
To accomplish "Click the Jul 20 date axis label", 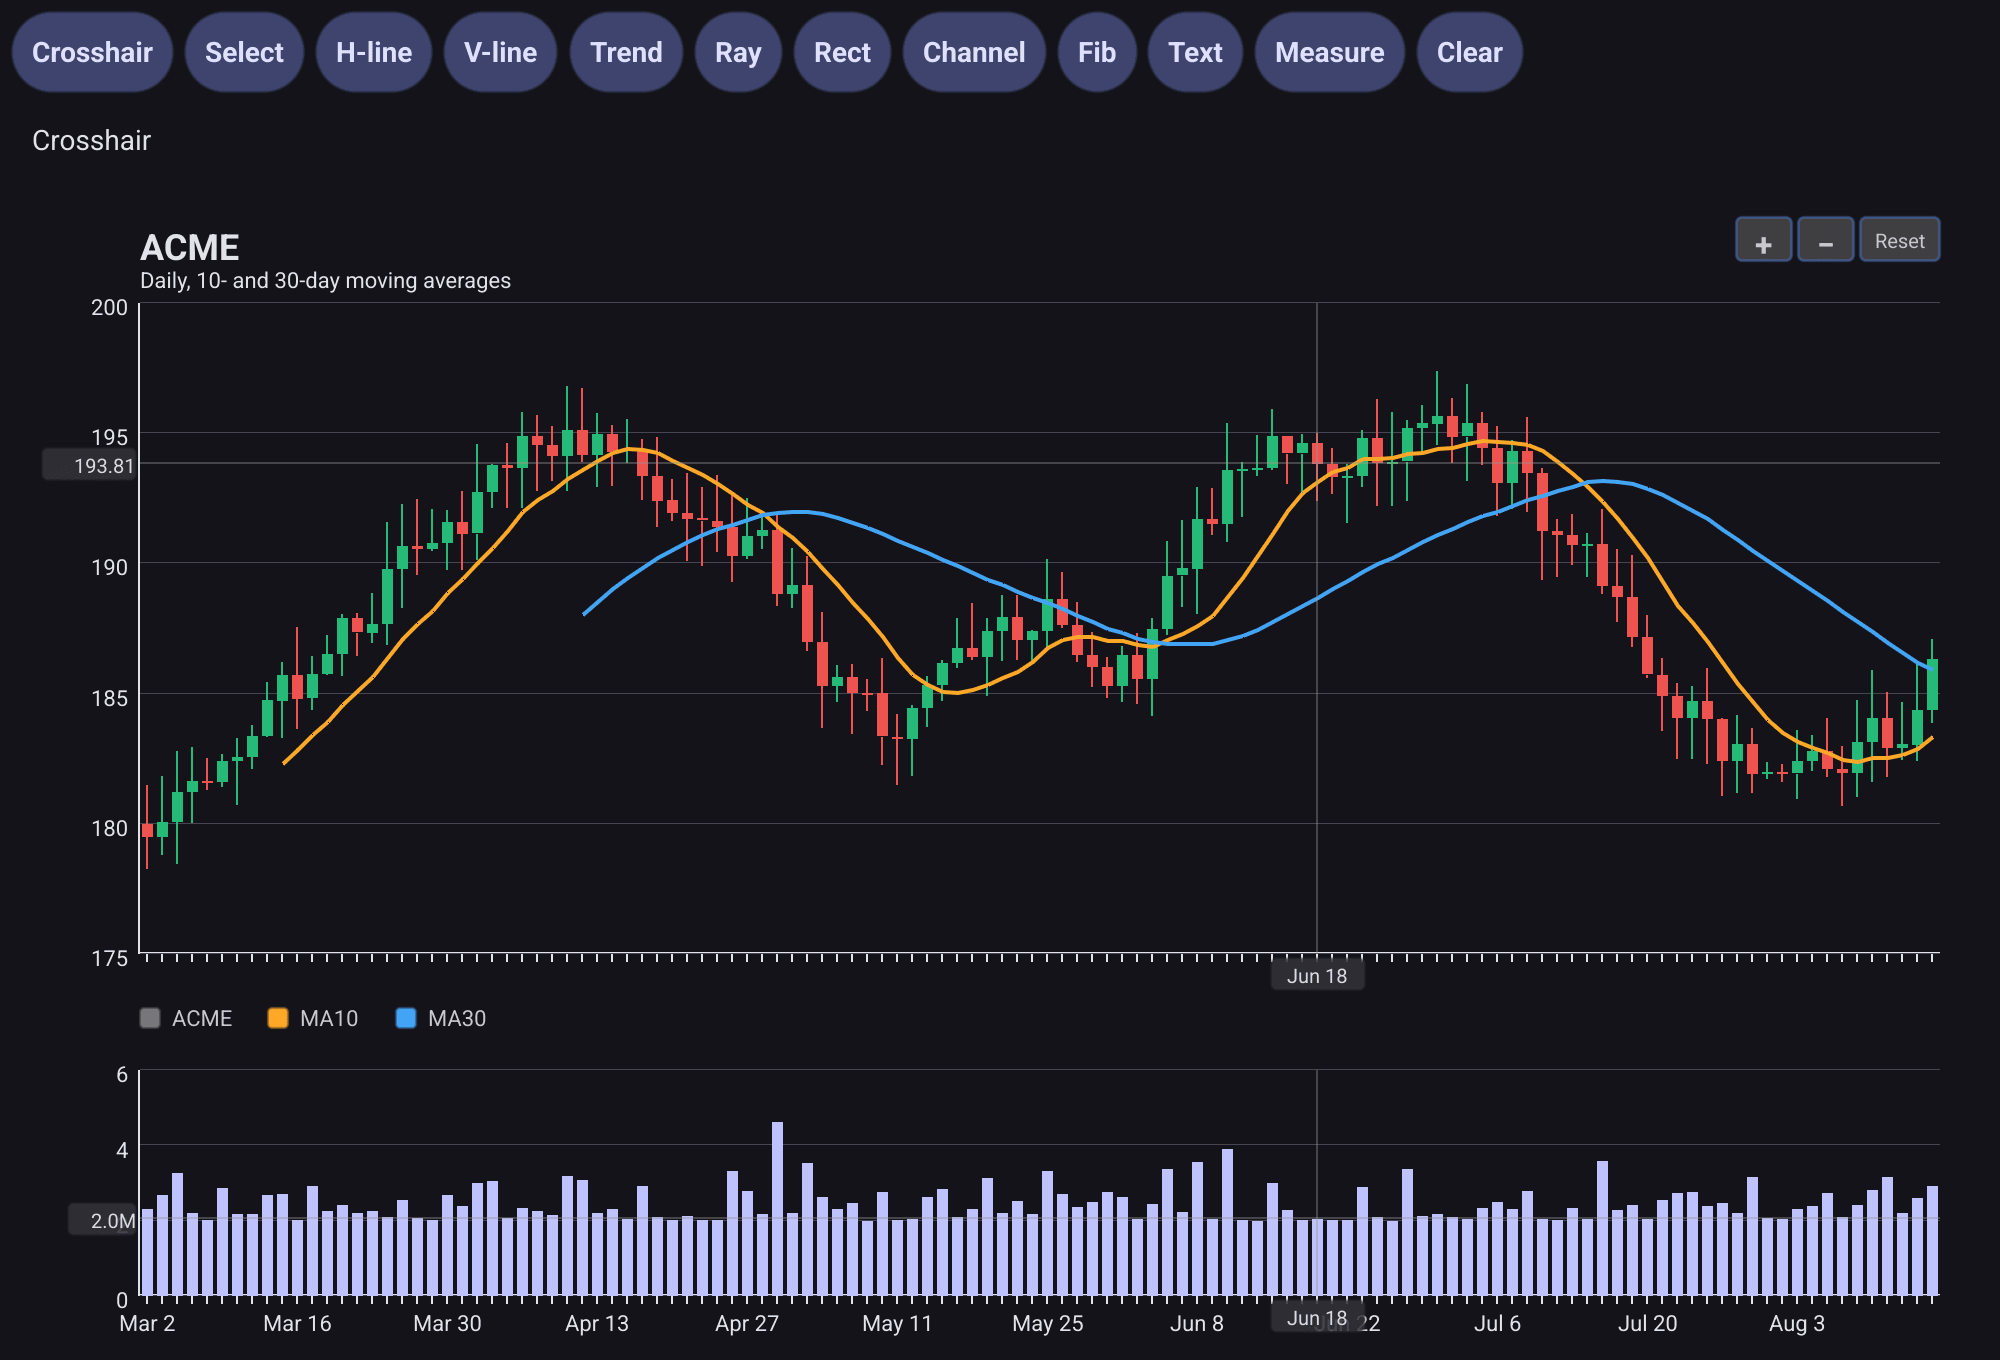I will [x=1647, y=1323].
